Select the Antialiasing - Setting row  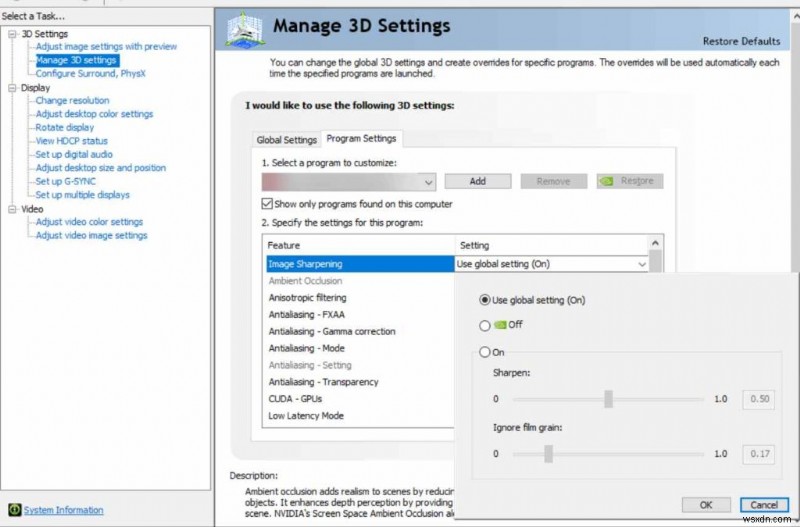tap(360, 365)
